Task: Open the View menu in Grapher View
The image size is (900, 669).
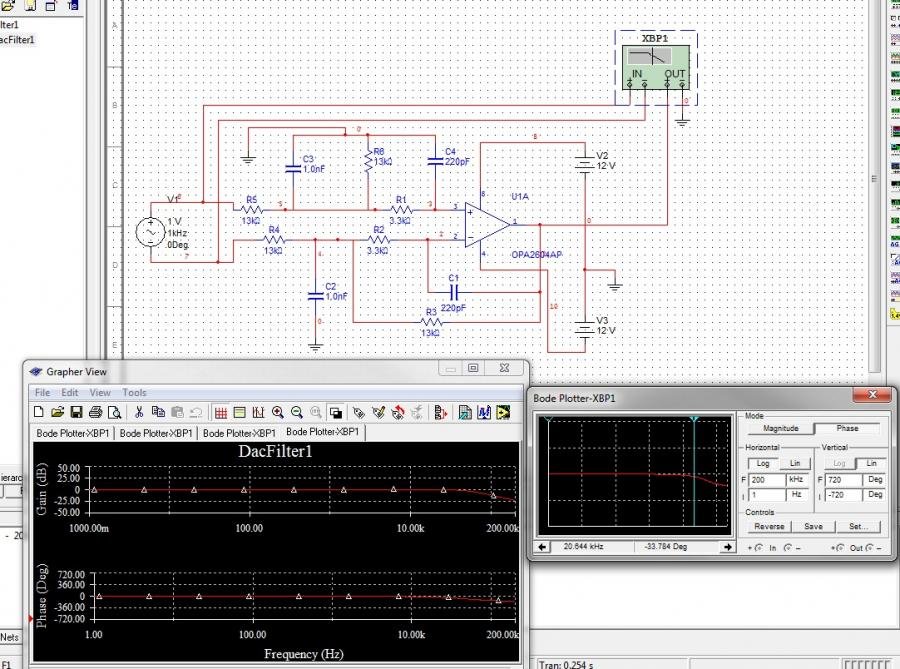Action: [x=101, y=393]
